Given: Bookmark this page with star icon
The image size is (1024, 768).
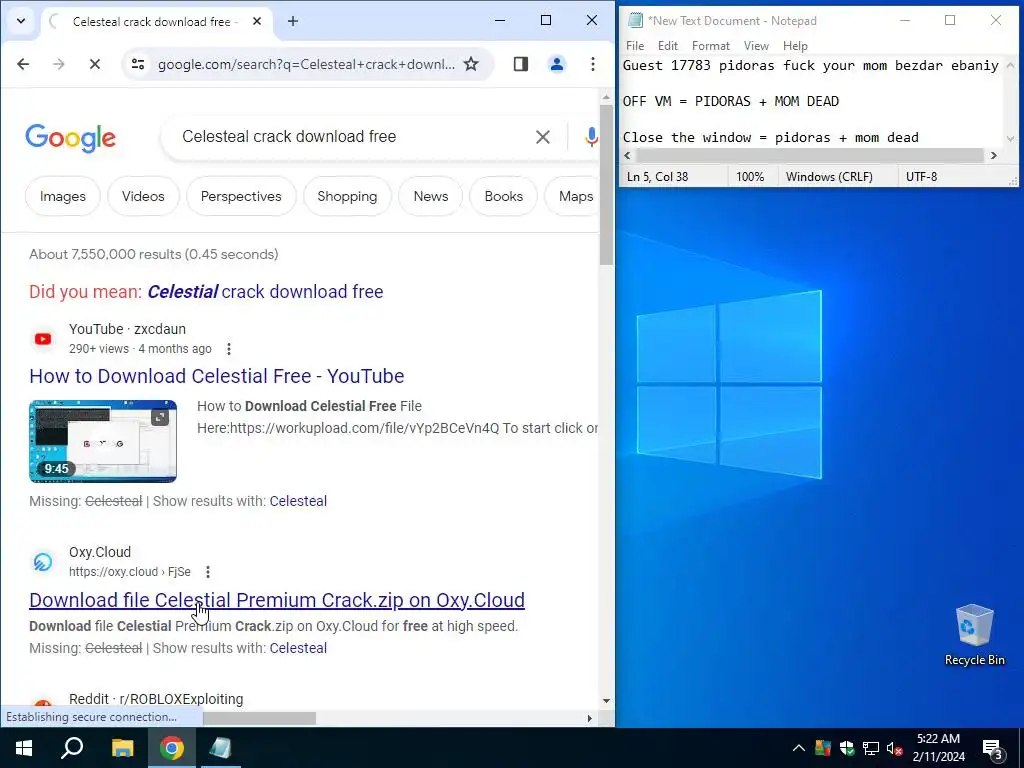Looking at the screenshot, I should point(471,64).
